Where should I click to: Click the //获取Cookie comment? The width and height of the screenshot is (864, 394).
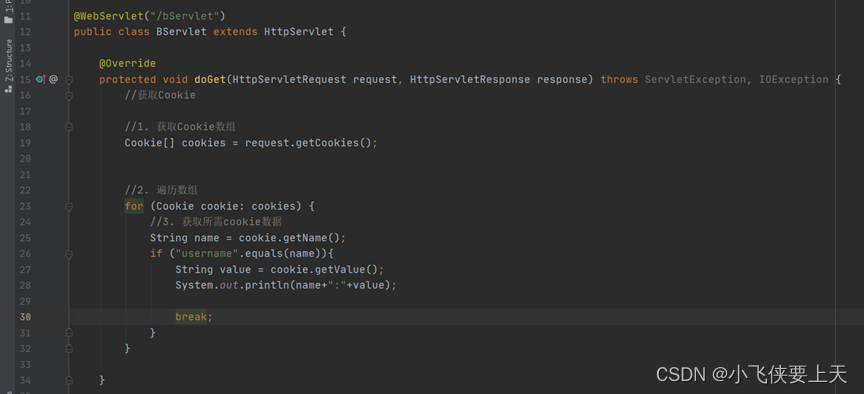pyautogui.click(x=160, y=95)
